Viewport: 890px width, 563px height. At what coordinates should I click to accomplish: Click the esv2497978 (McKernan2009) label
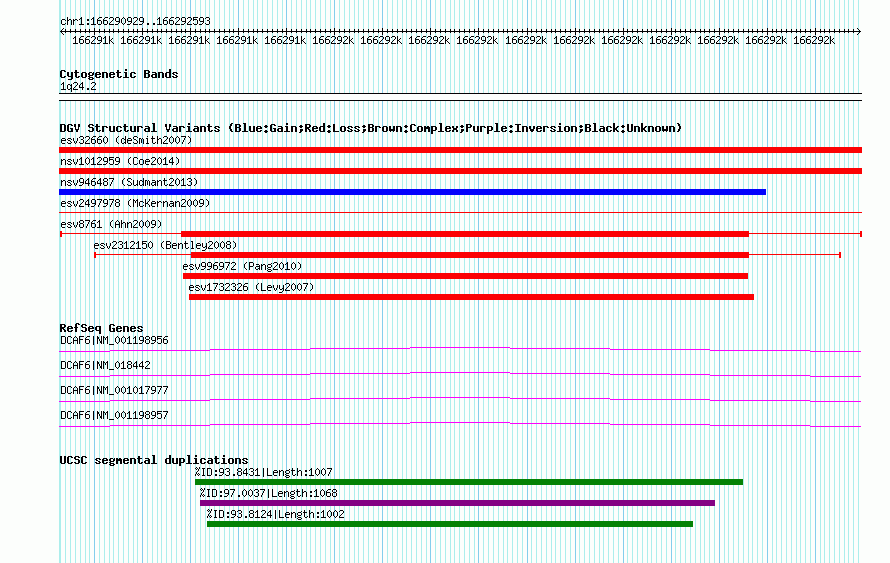click(x=135, y=203)
